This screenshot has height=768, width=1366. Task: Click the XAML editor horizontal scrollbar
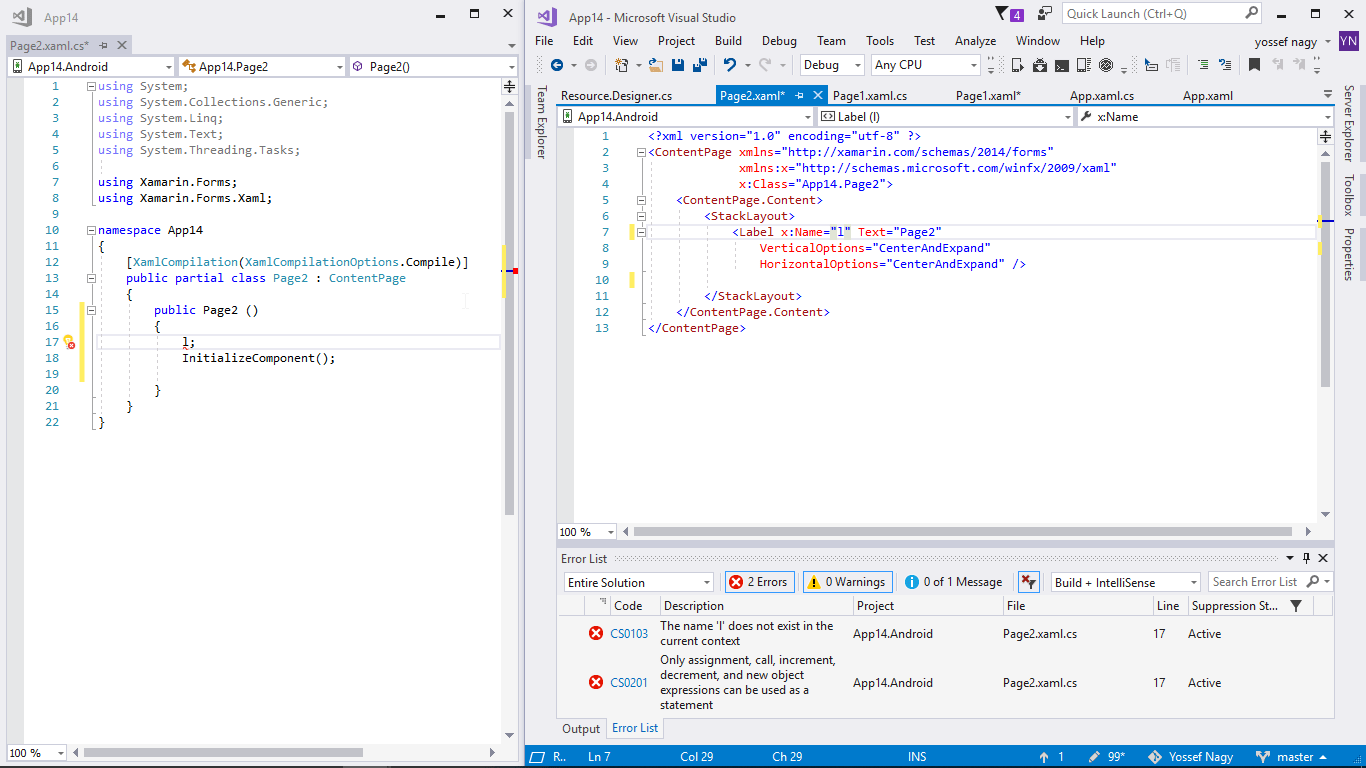click(x=965, y=532)
